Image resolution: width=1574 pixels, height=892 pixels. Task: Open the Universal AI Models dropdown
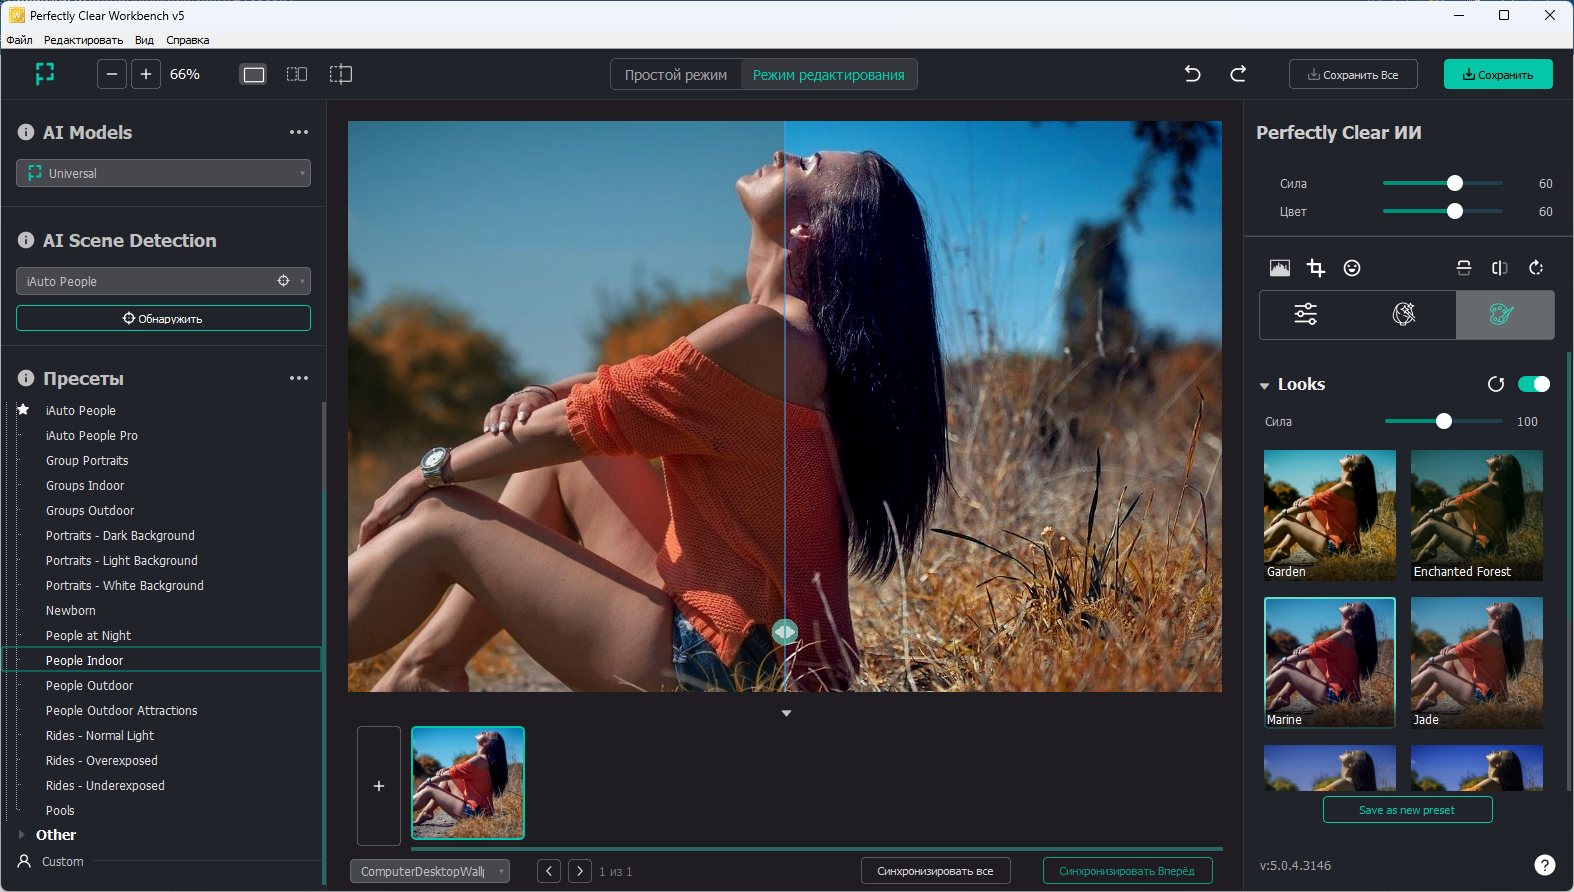pos(164,173)
